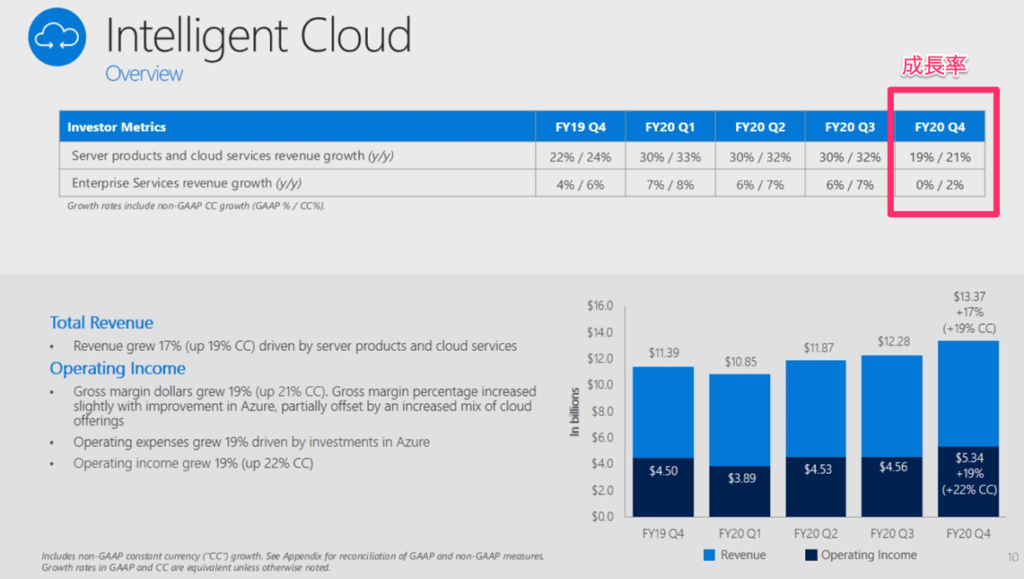Viewport: 1024px width, 579px height.
Task: Click the "$0.0" y-axis tick label
Action: 603,516
